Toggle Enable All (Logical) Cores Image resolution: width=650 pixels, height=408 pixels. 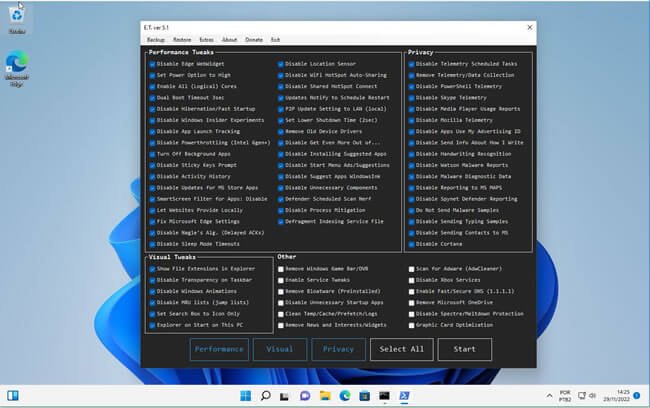pyautogui.click(x=152, y=87)
